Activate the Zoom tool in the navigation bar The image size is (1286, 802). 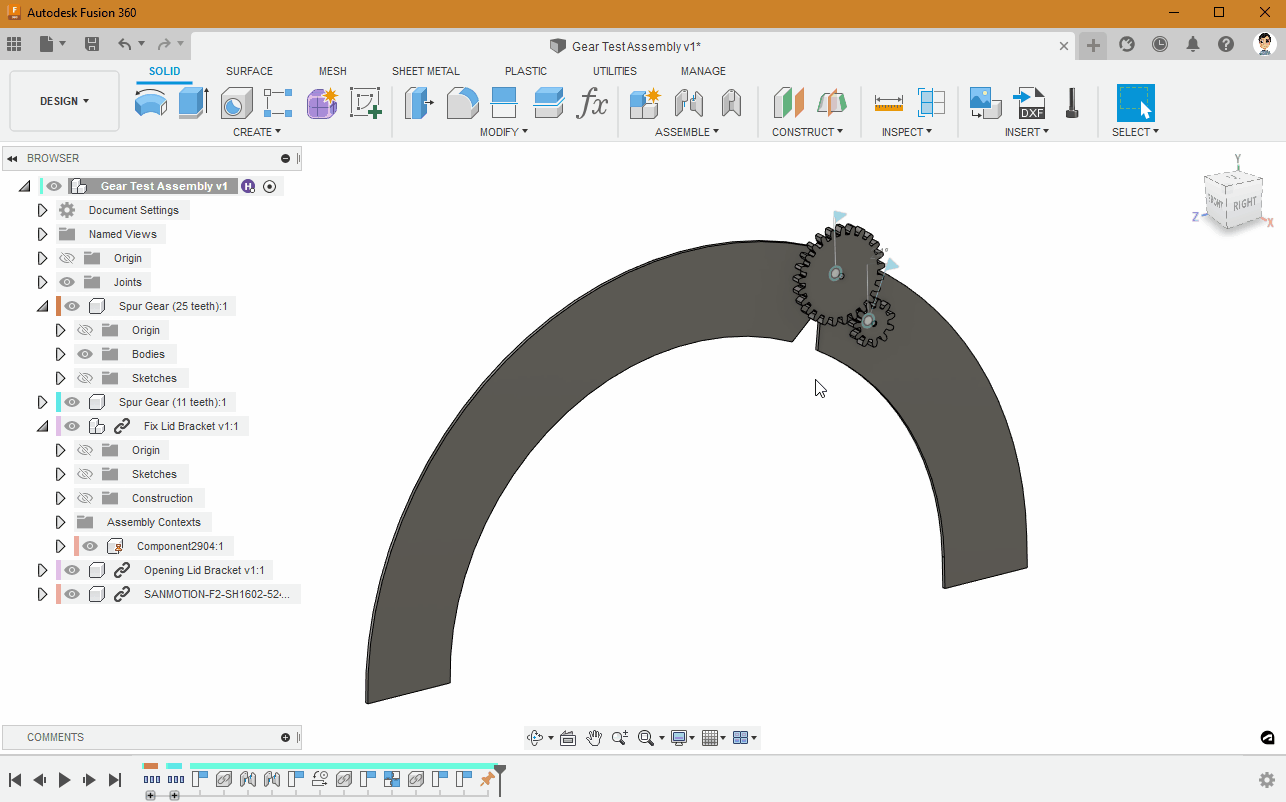point(620,737)
